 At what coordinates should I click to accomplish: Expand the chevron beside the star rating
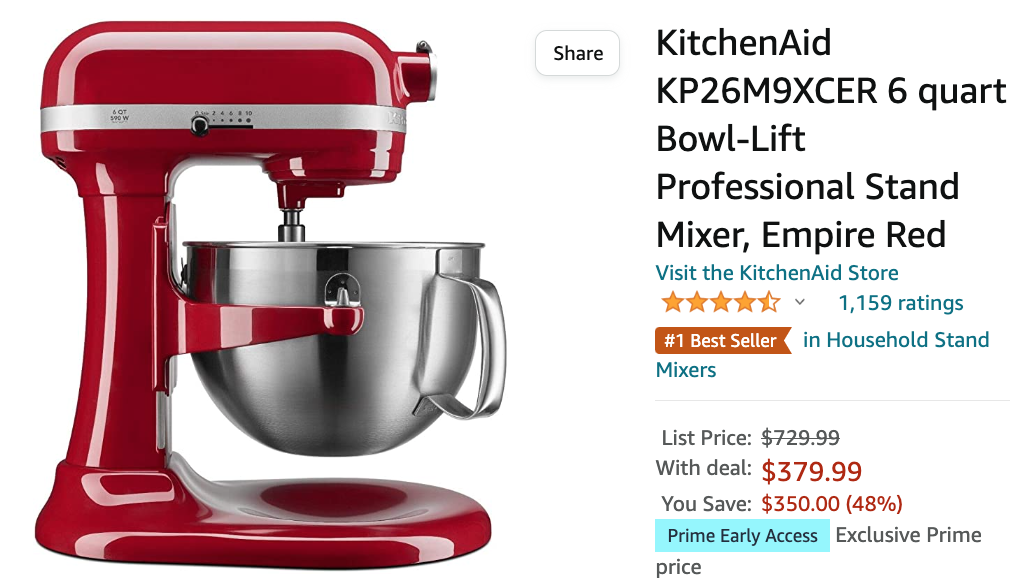coord(800,302)
